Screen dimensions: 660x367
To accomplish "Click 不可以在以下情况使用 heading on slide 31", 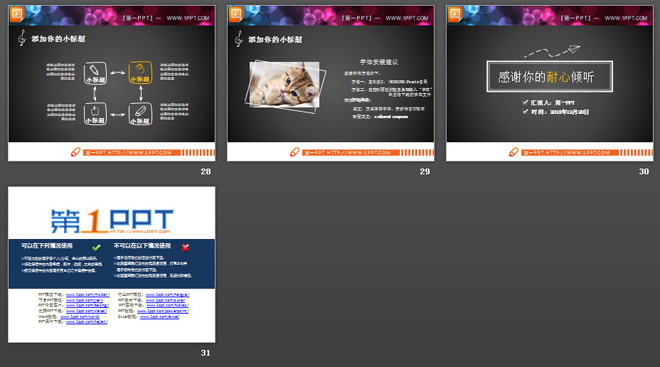I will pyautogui.click(x=142, y=245).
